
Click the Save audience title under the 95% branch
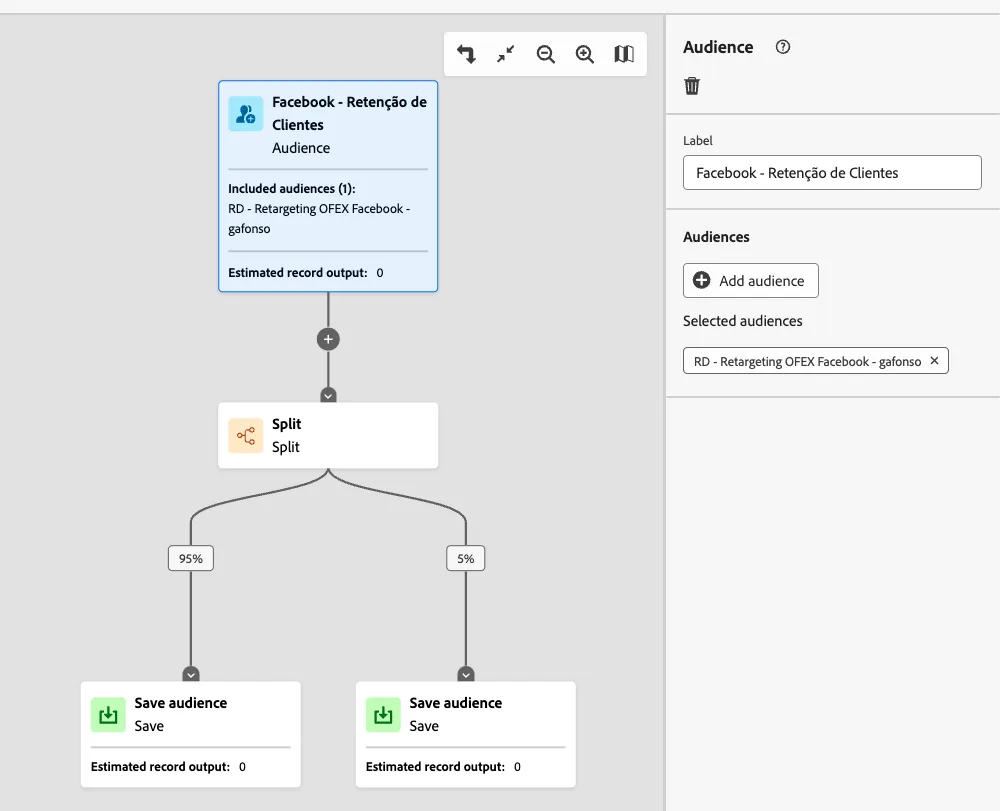(180, 703)
